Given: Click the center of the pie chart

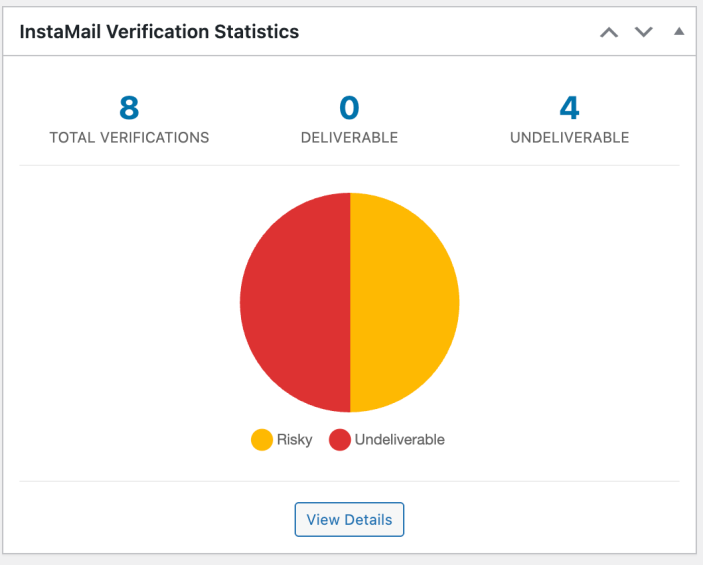Looking at the screenshot, I should point(350,302).
